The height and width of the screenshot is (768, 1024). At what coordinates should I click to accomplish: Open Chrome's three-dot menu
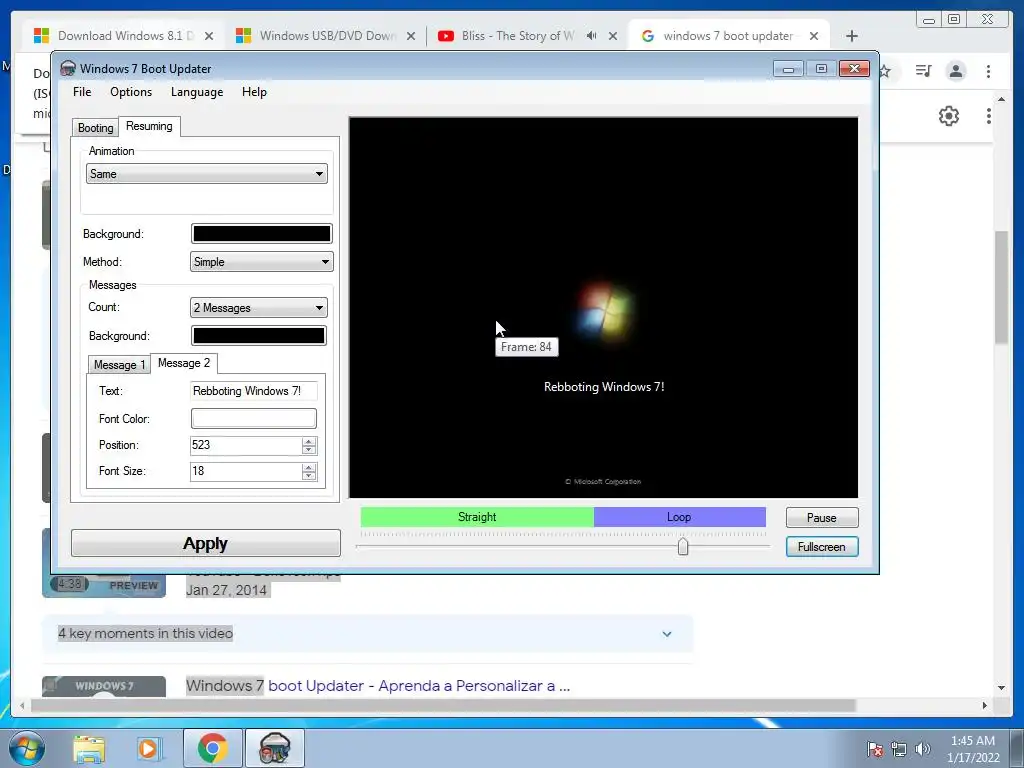click(x=989, y=71)
